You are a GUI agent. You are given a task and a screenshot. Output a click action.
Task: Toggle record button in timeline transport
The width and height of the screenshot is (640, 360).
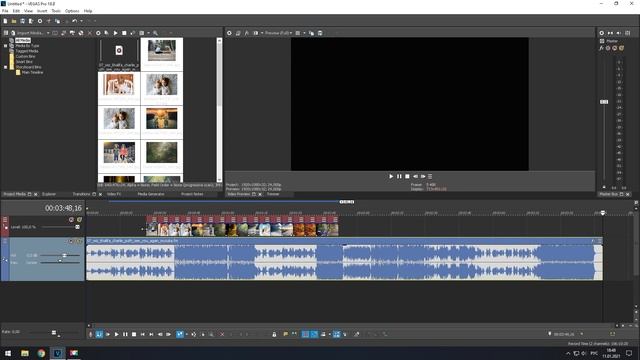(x=91, y=334)
